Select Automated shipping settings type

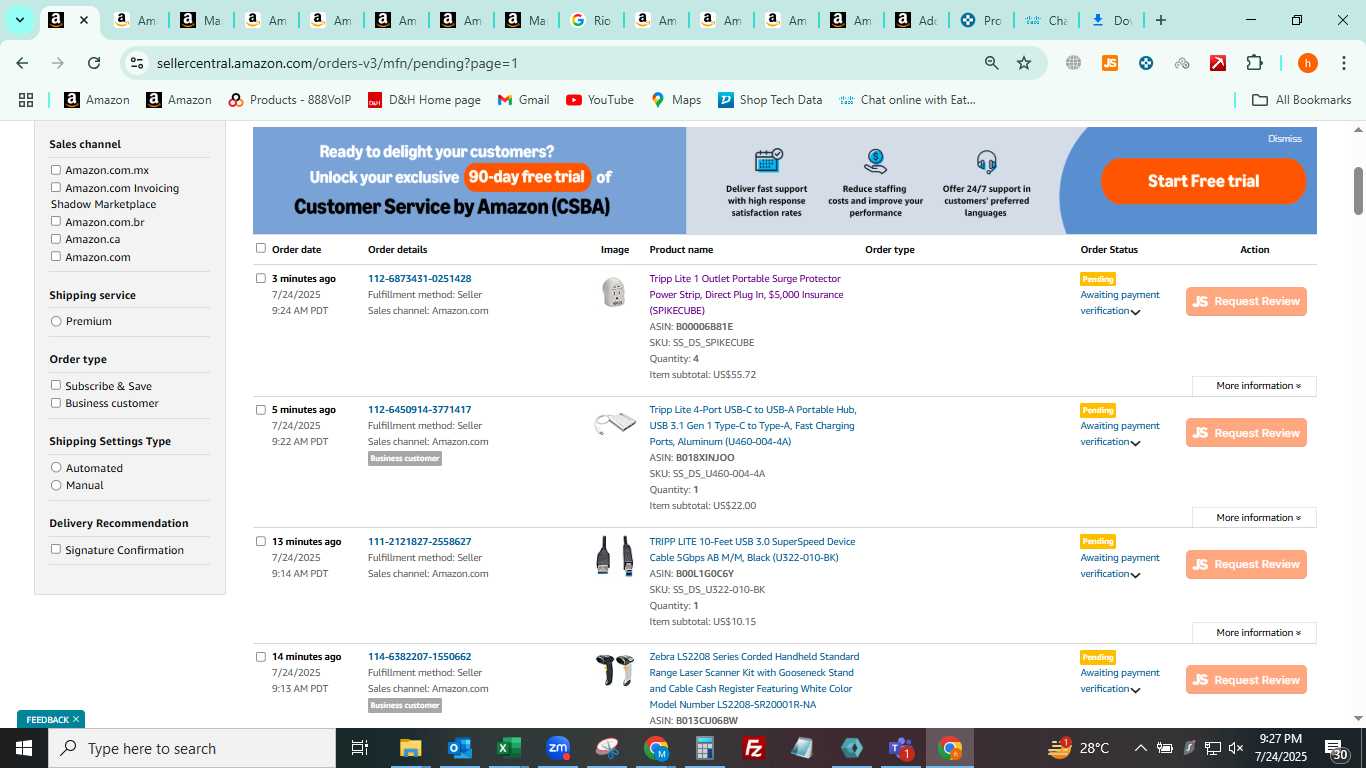tap(56, 468)
